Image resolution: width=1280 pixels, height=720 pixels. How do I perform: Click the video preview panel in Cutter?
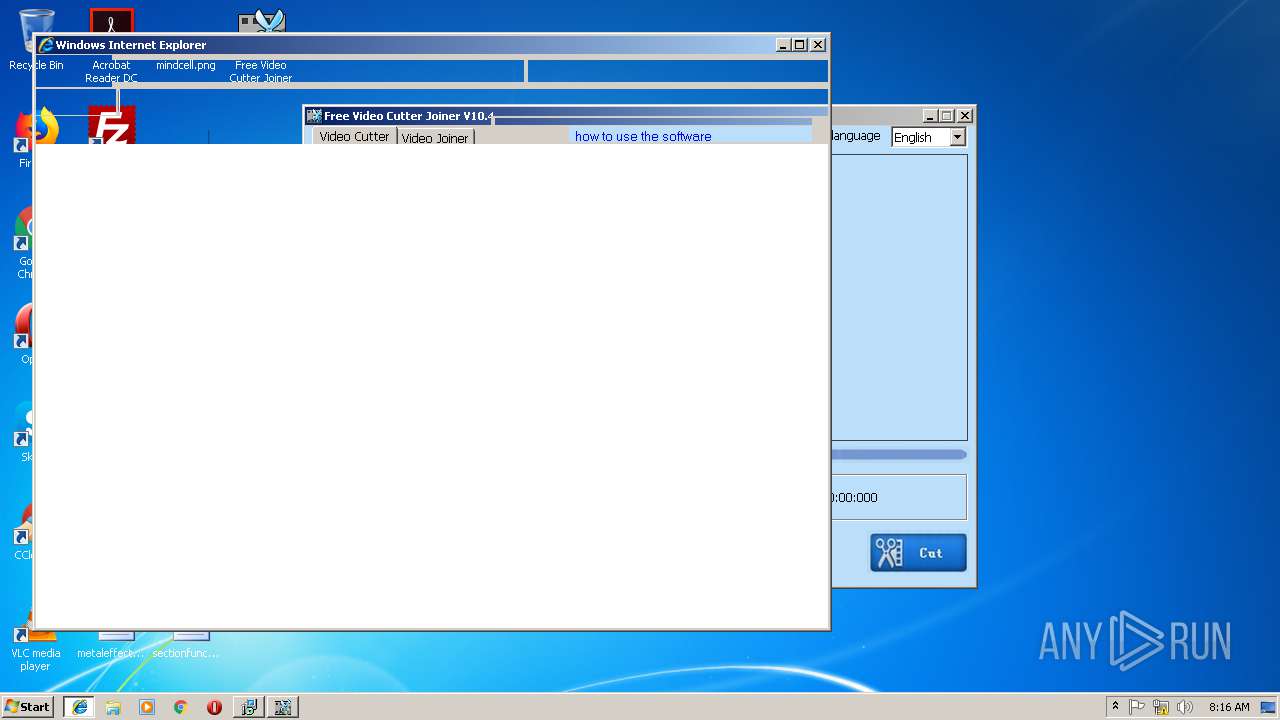coord(898,297)
